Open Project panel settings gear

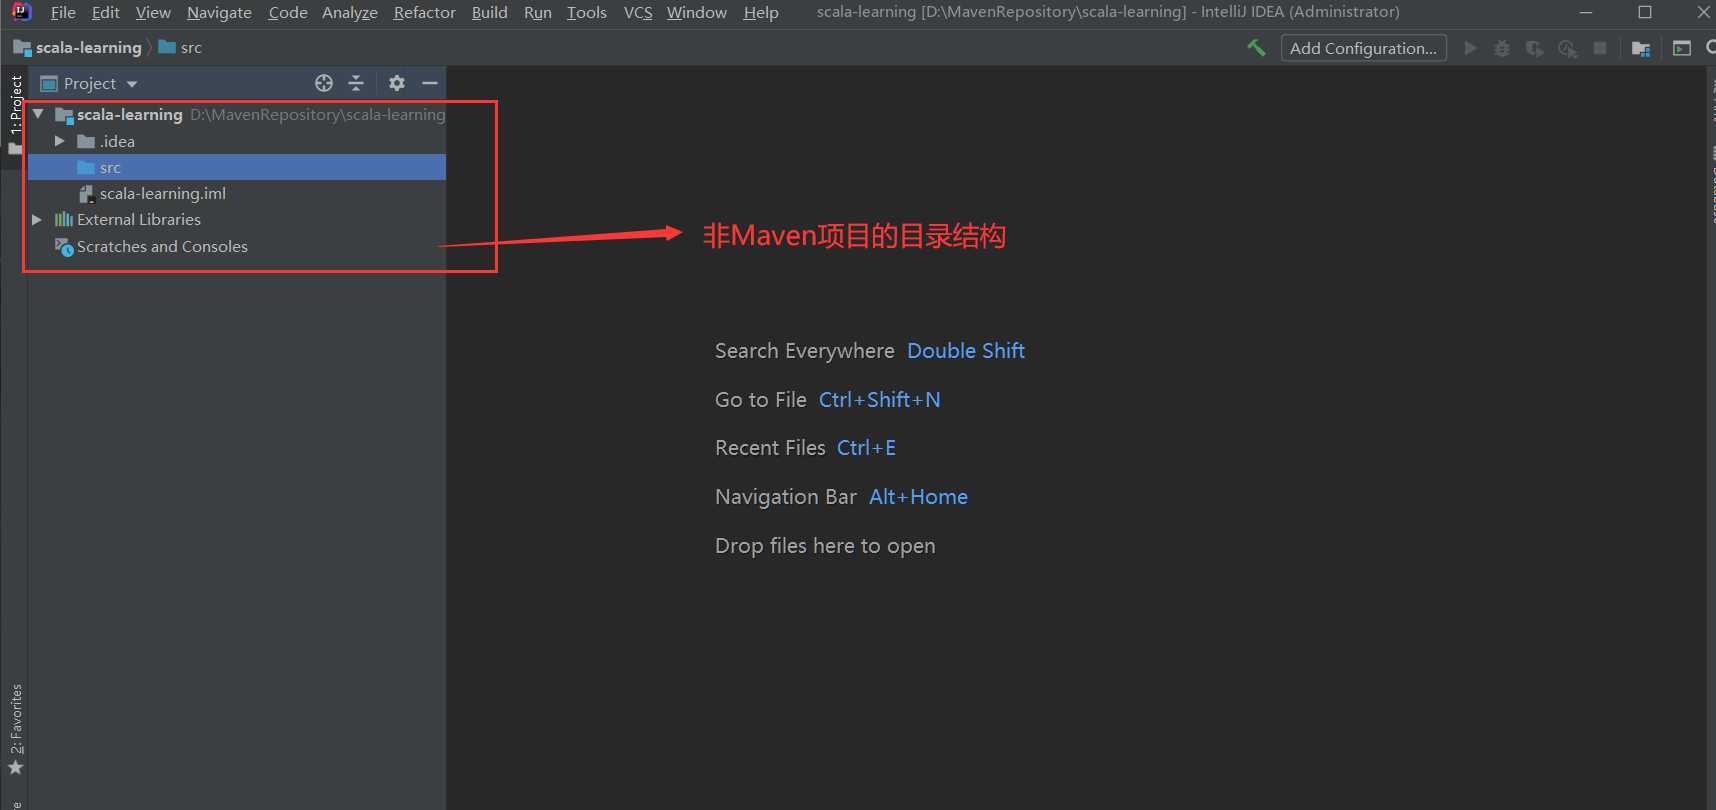(x=397, y=83)
